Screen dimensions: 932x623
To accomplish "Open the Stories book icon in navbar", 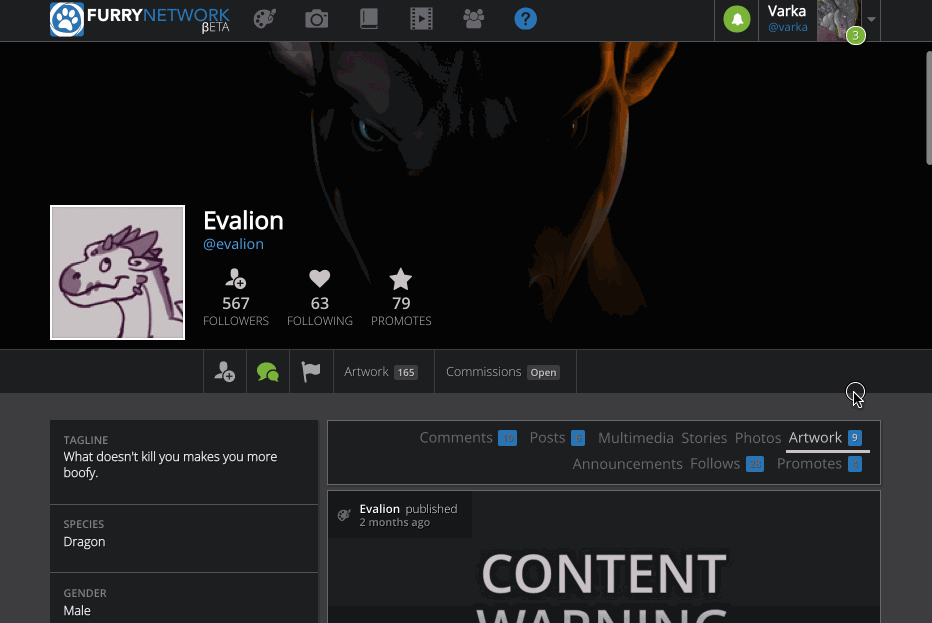I will point(369,19).
